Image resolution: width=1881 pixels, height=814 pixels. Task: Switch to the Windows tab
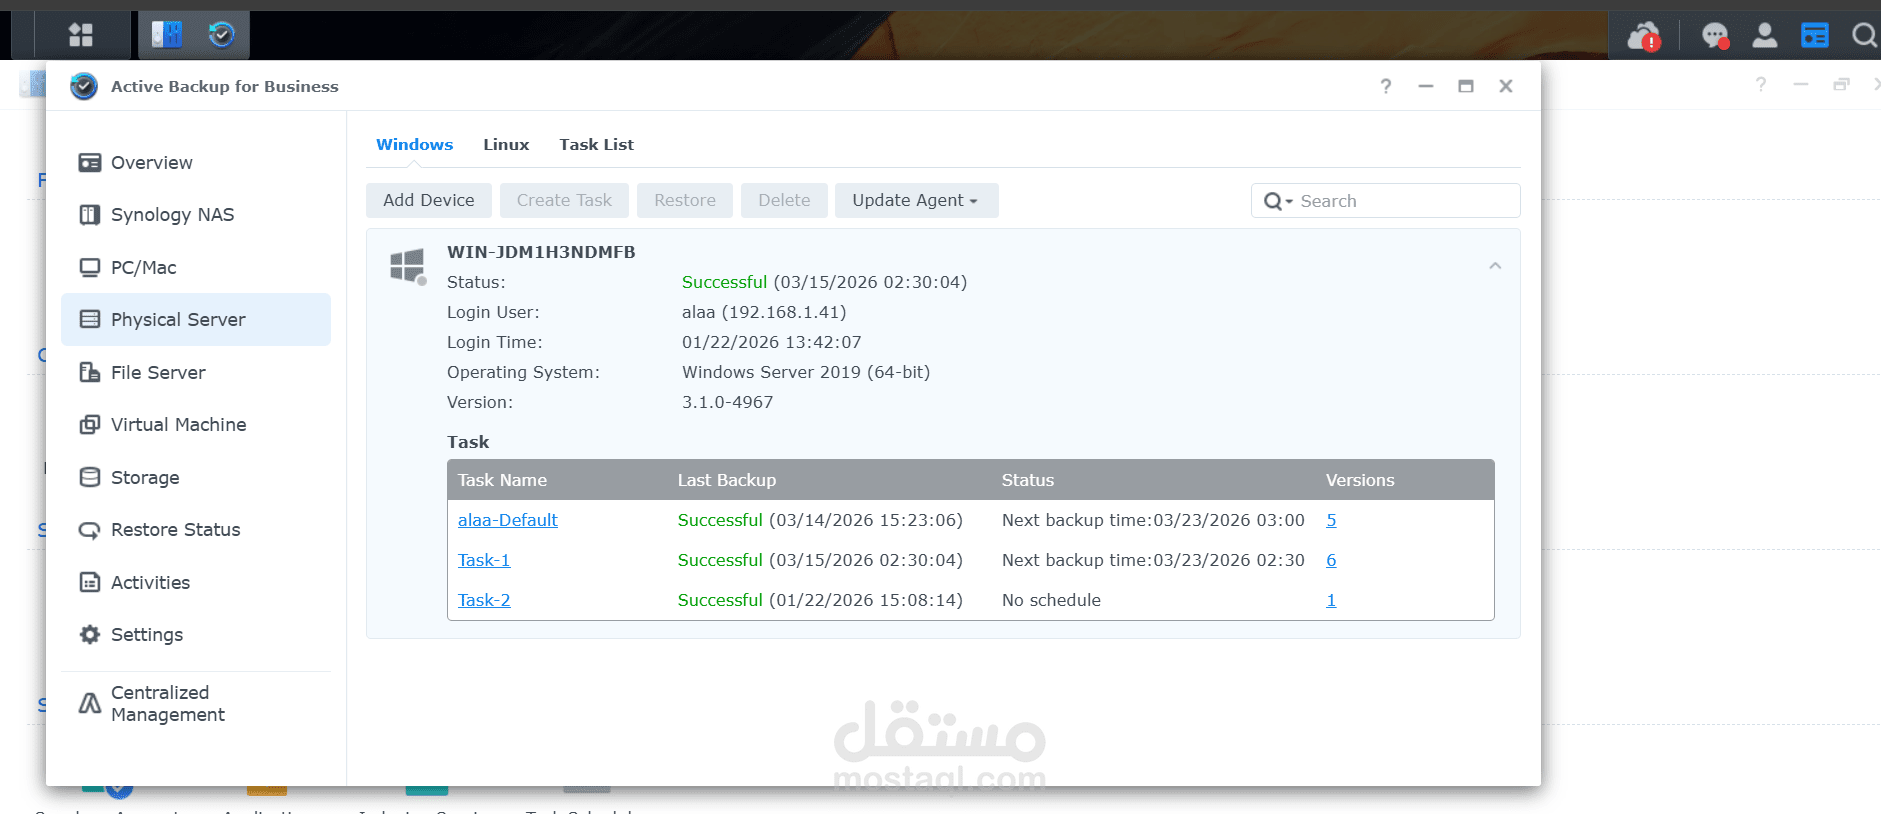pyautogui.click(x=414, y=144)
